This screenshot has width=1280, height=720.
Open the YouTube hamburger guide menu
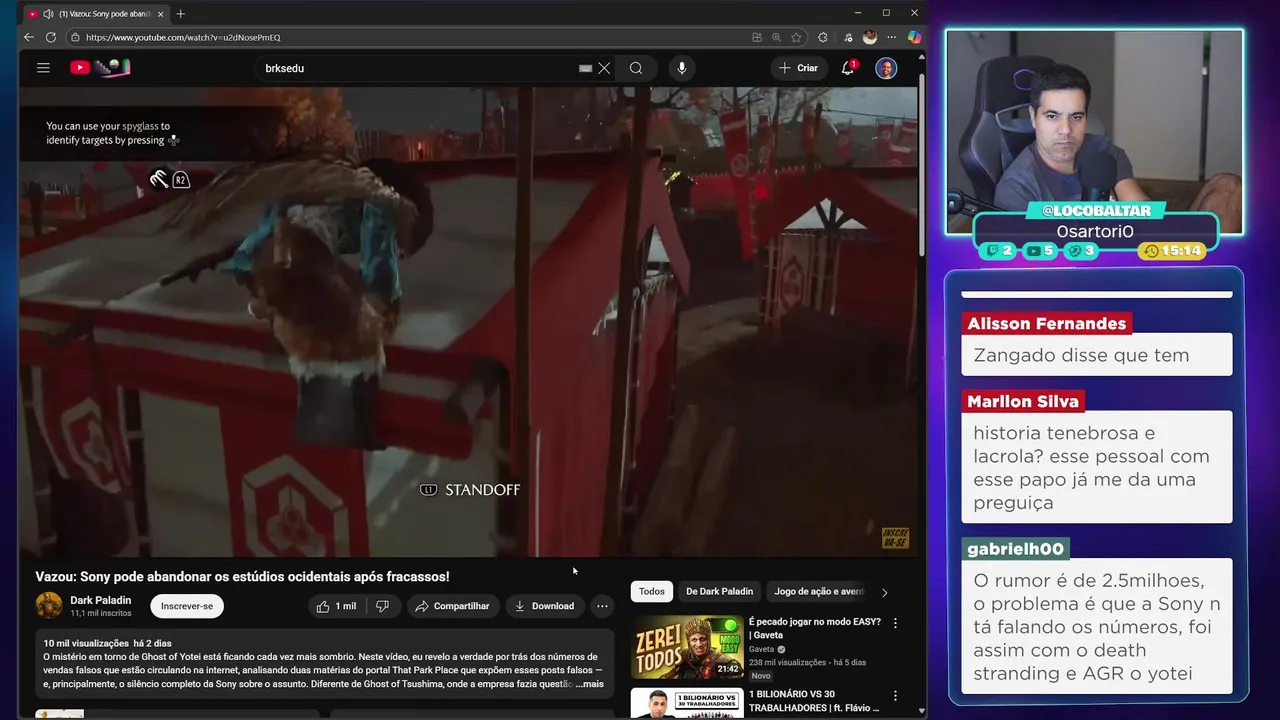[43, 68]
